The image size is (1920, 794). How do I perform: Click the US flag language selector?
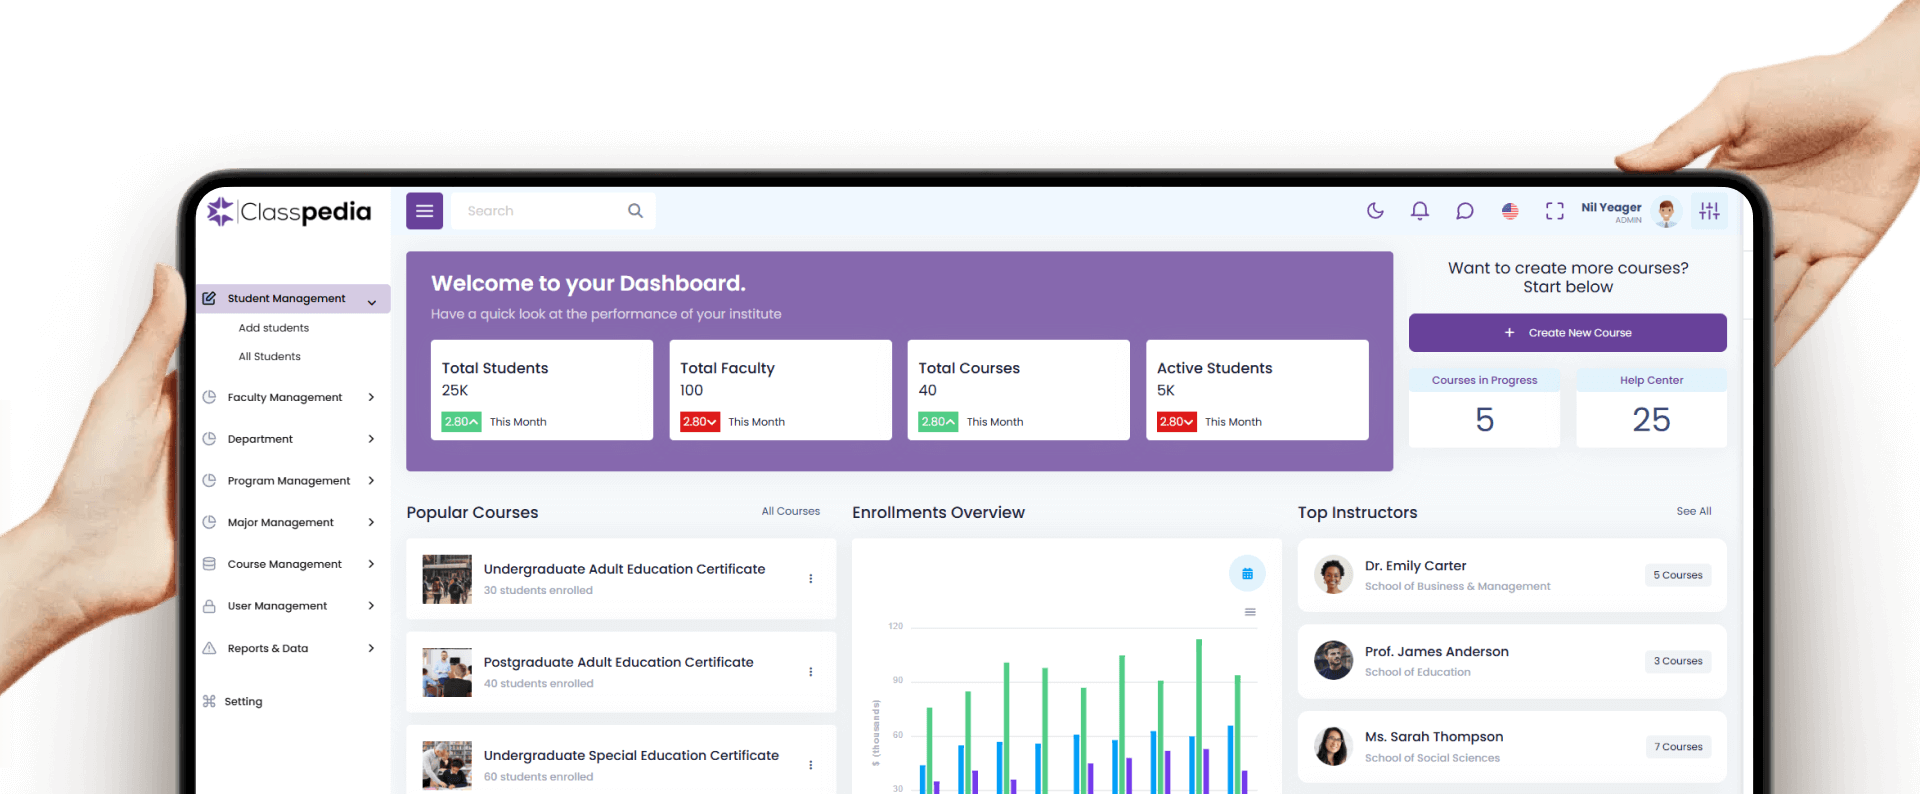pos(1510,211)
